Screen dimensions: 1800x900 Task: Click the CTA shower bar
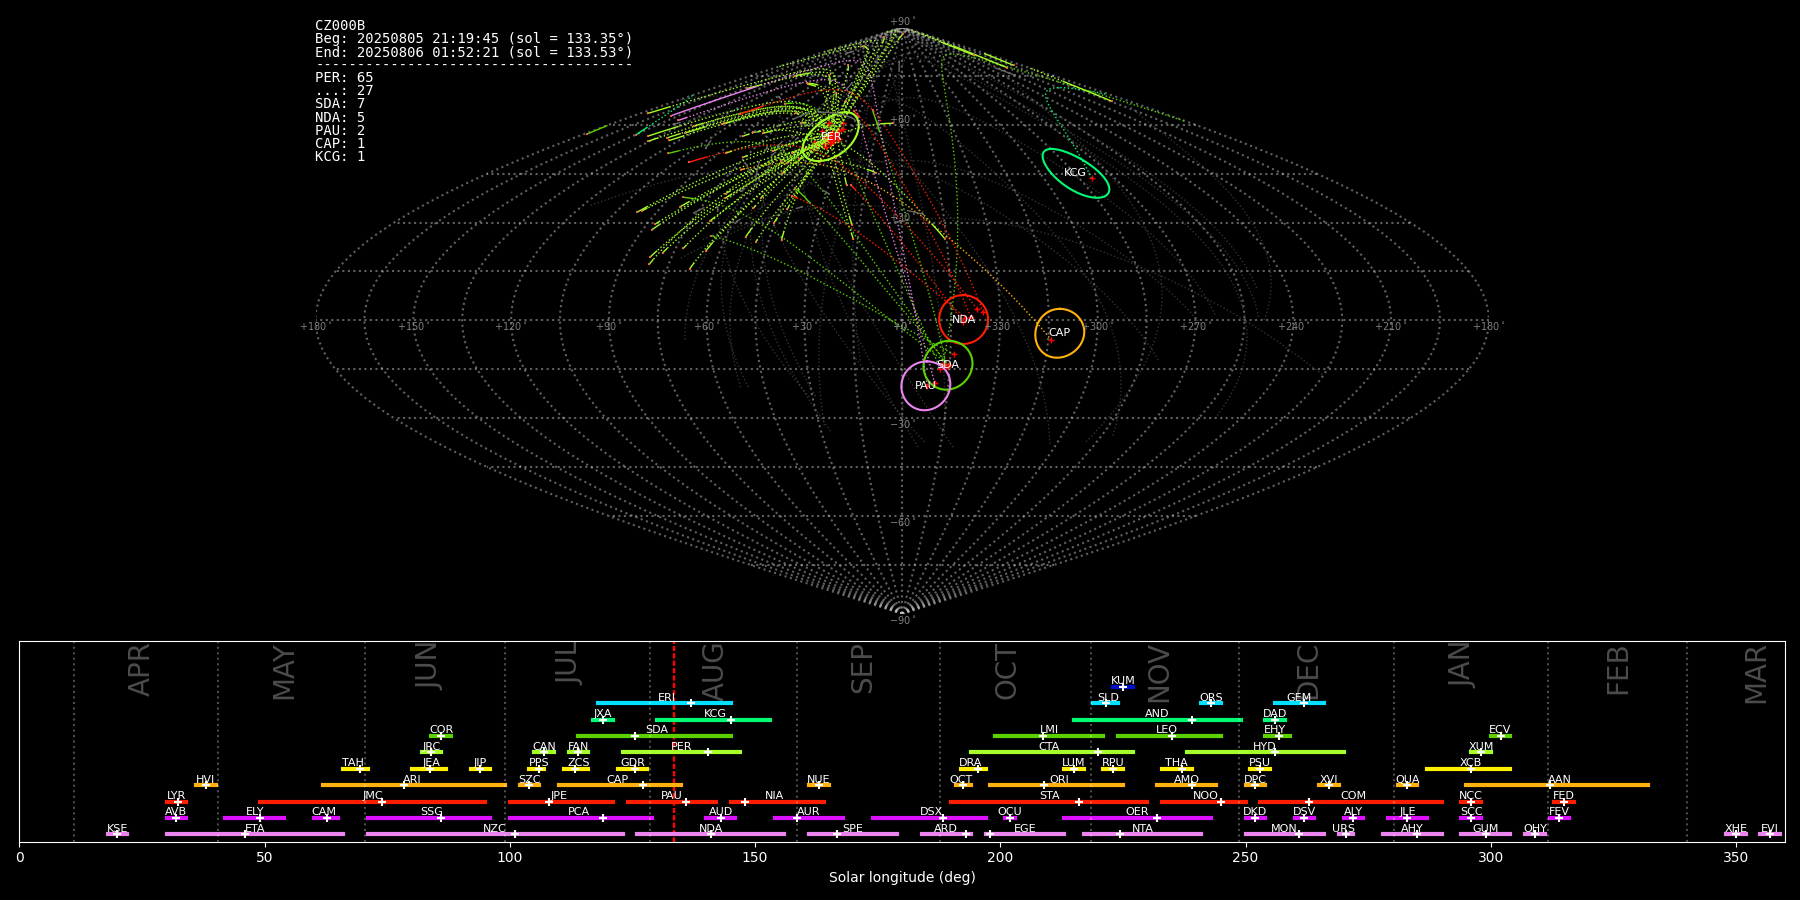1052,752
